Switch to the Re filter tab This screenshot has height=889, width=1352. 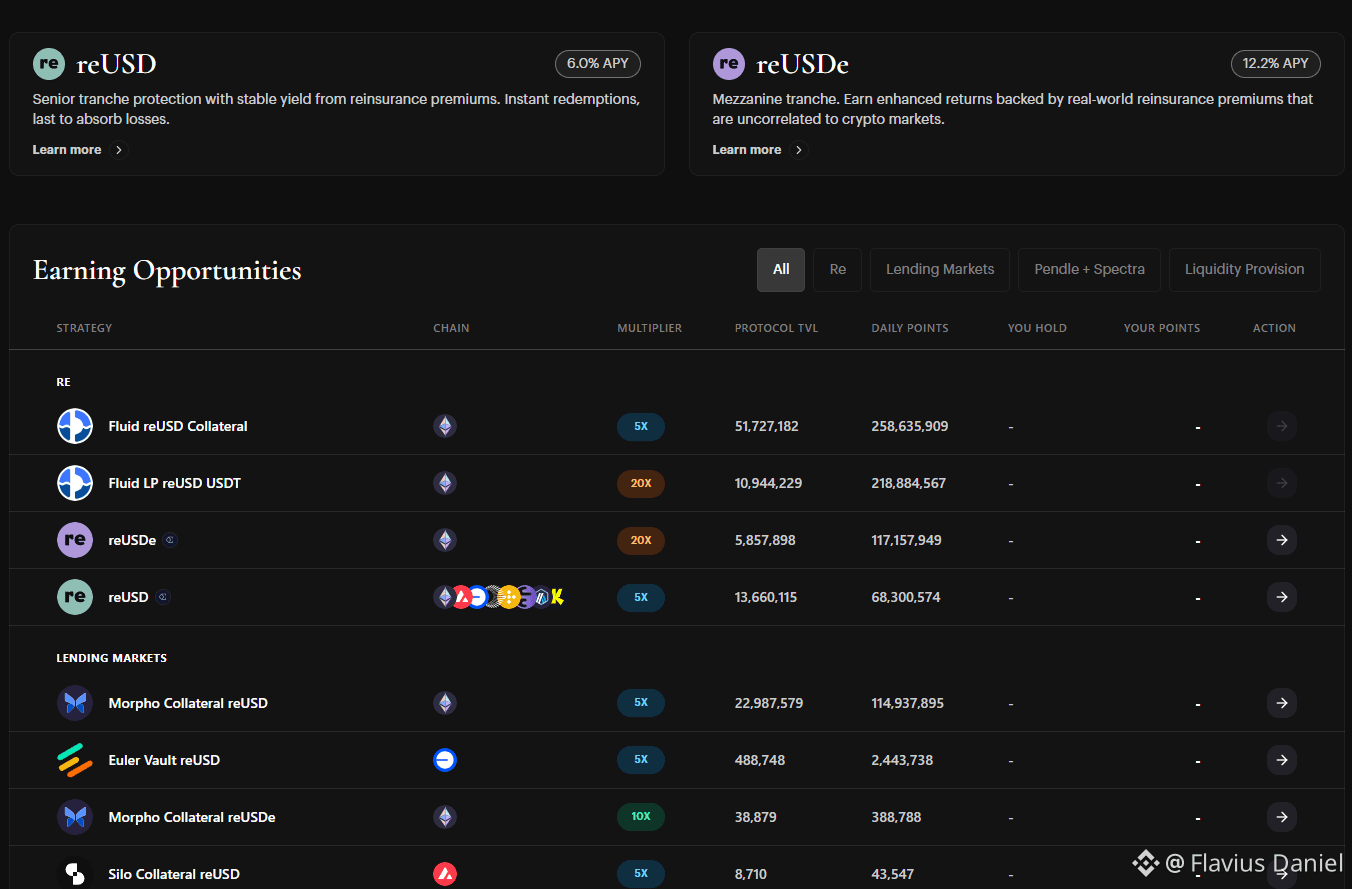click(838, 270)
